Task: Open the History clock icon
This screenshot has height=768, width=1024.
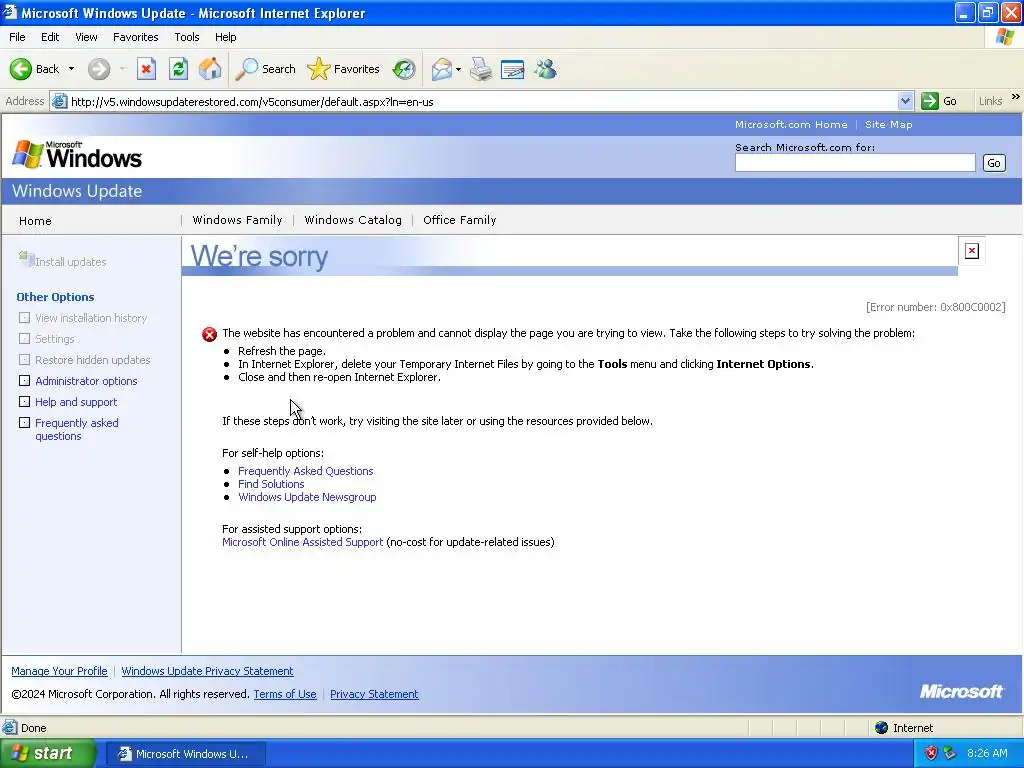Action: (404, 69)
